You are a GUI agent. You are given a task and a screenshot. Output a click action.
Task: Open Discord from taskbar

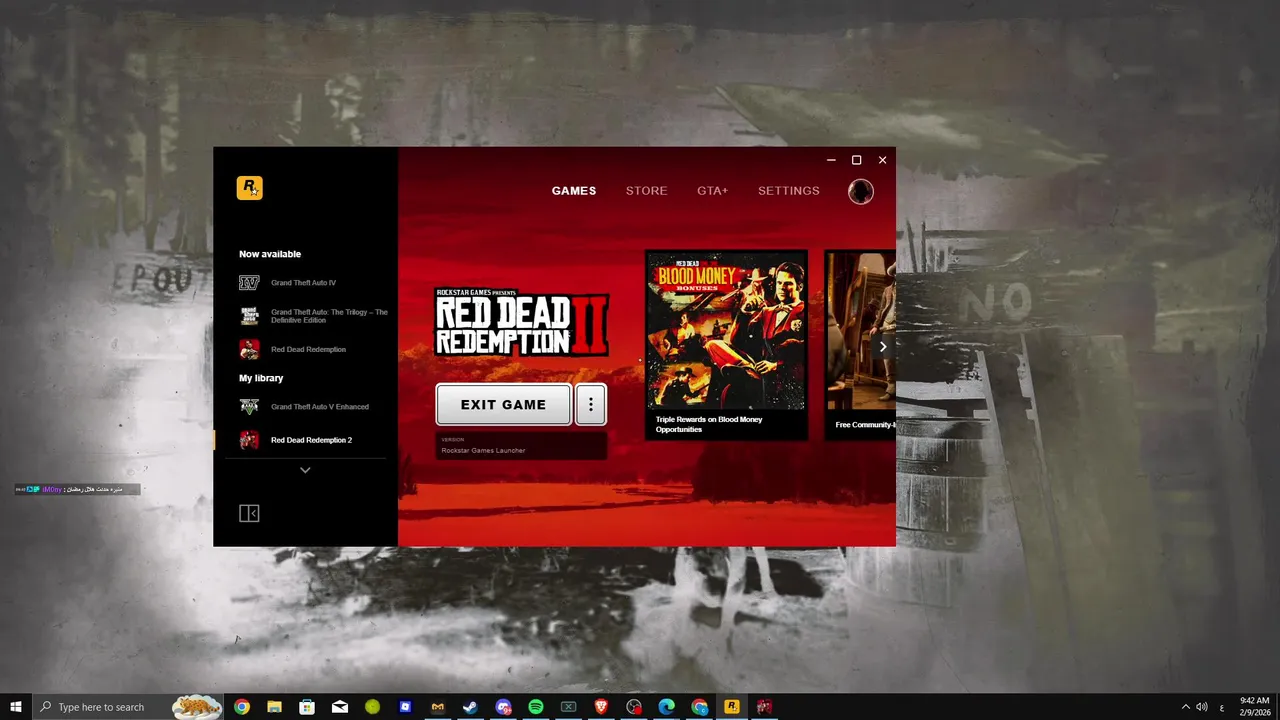pyautogui.click(x=503, y=707)
